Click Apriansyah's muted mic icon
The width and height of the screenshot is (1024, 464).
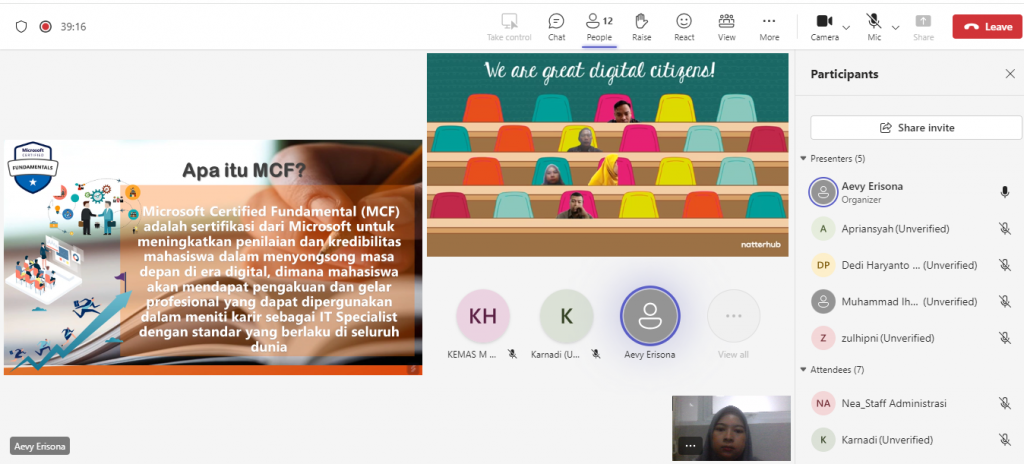point(1004,229)
